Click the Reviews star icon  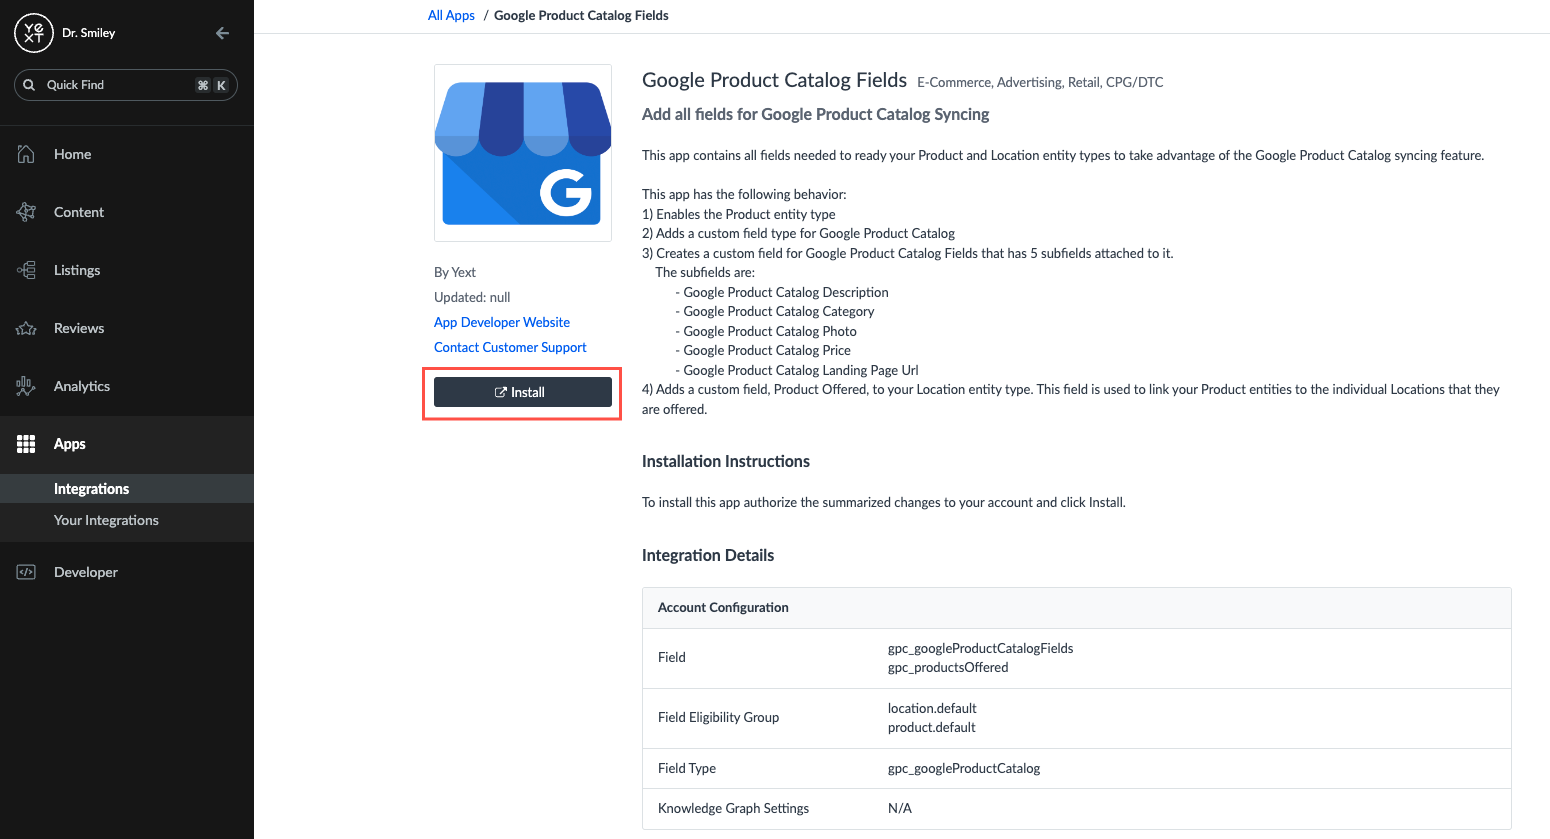pyautogui.click(x=26, y=328)
